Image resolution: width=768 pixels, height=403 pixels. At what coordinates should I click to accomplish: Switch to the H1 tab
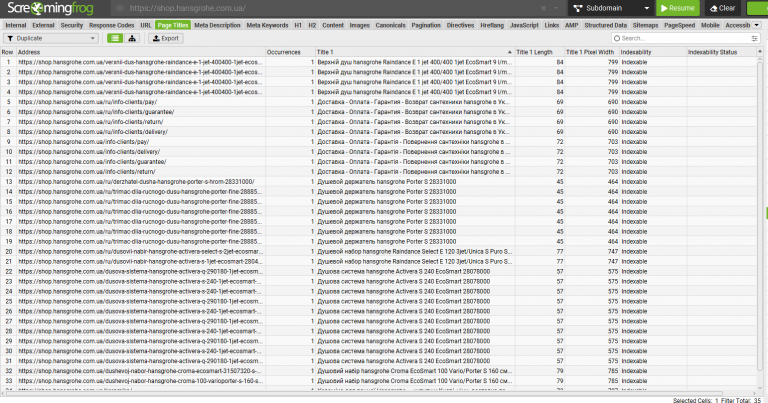[298, 25]
